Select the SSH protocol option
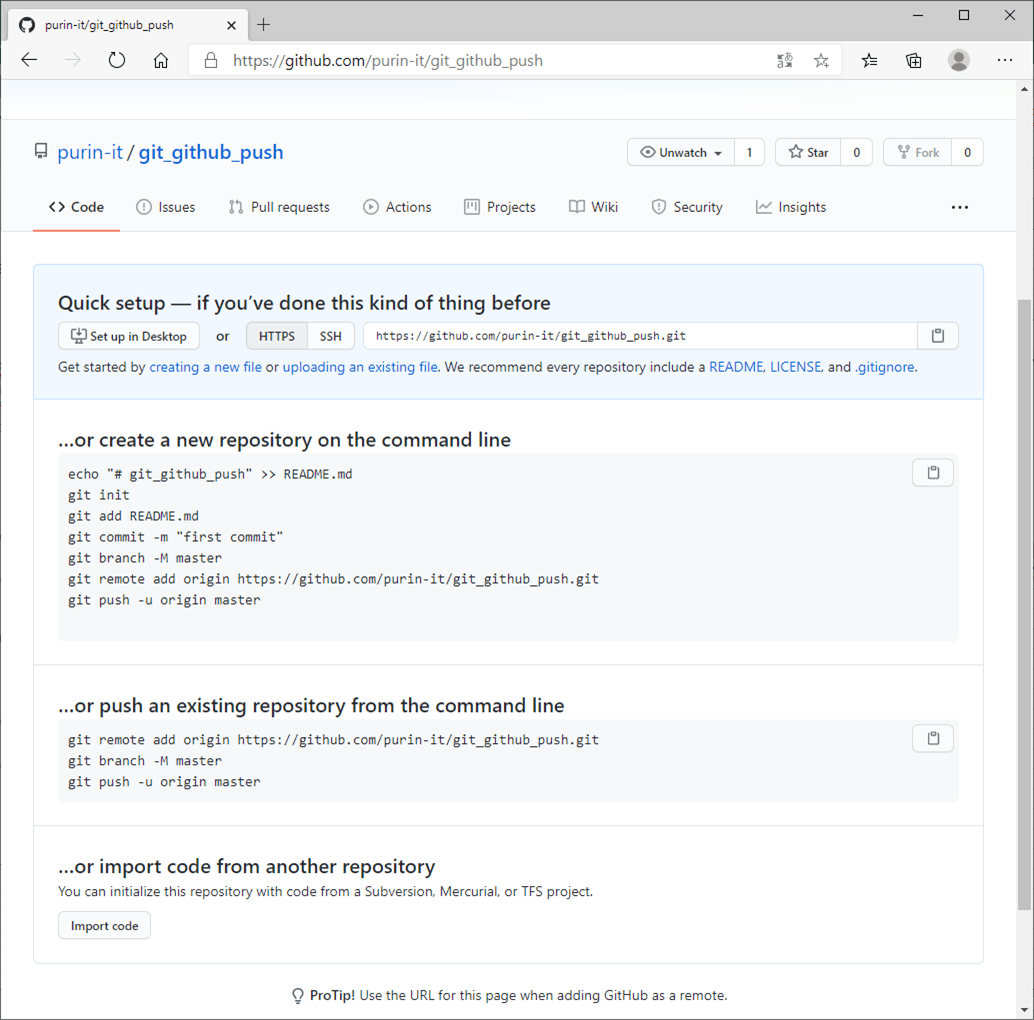The height and width of the screenshot is (1020, 1034). [330, 336]
